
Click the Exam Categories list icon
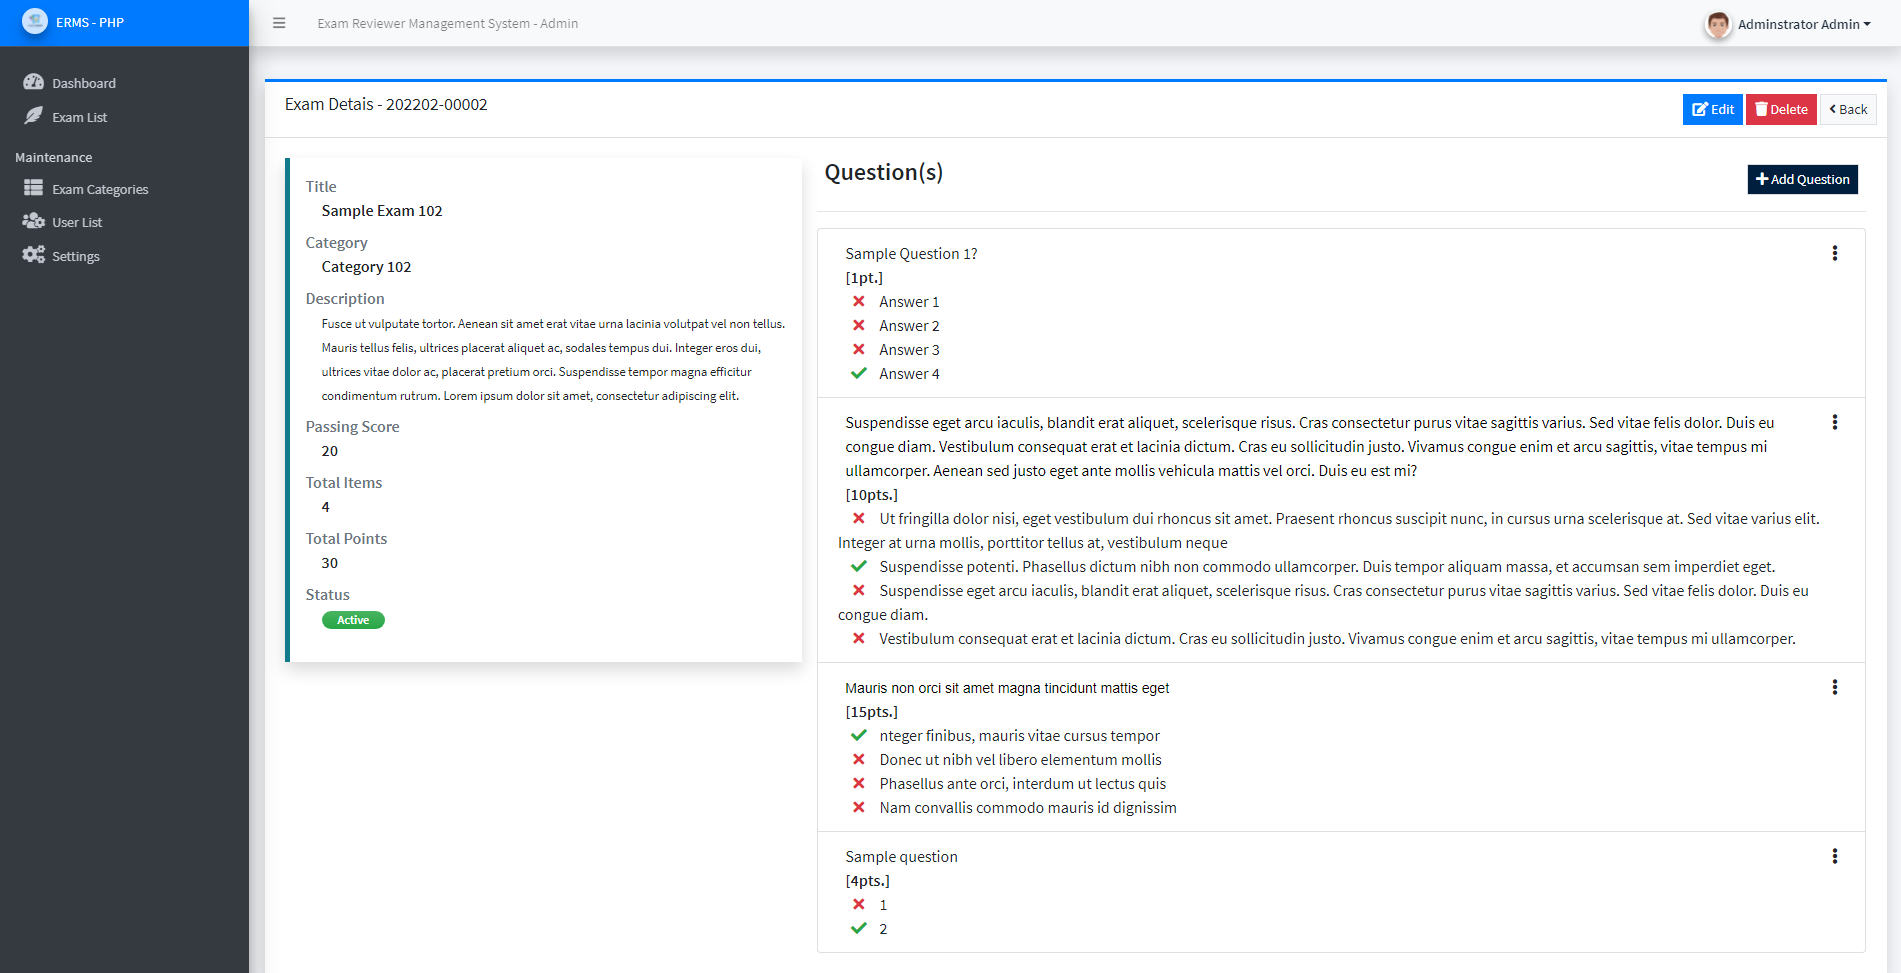(x=34, y=188)
